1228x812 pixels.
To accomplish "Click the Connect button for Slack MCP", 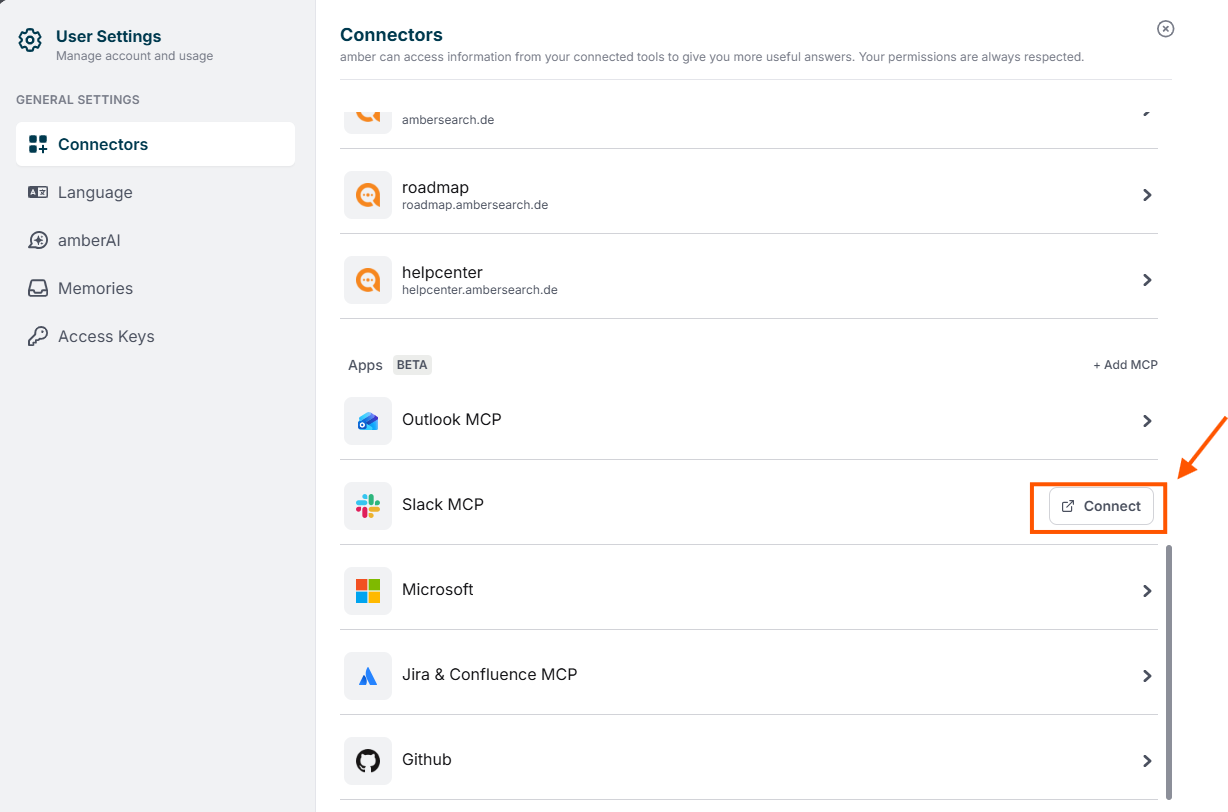I will coord(1101,506).
